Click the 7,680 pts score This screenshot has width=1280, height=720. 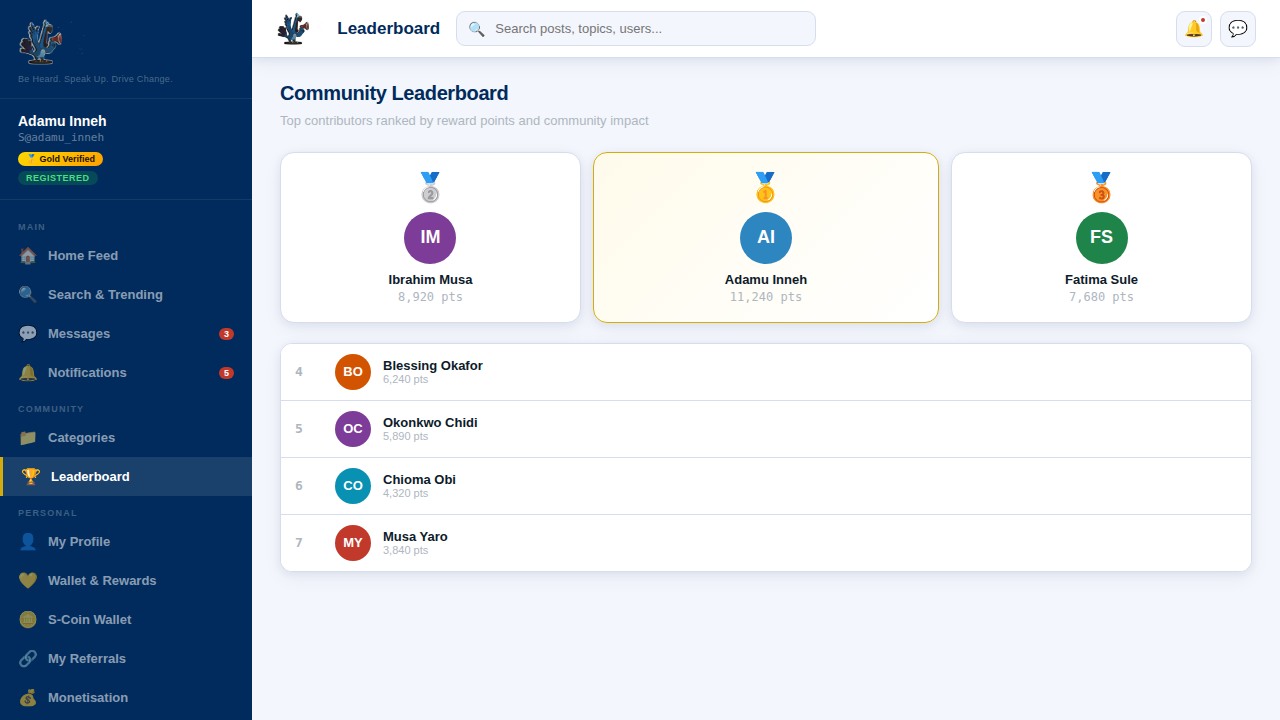tap(1101, 297)
